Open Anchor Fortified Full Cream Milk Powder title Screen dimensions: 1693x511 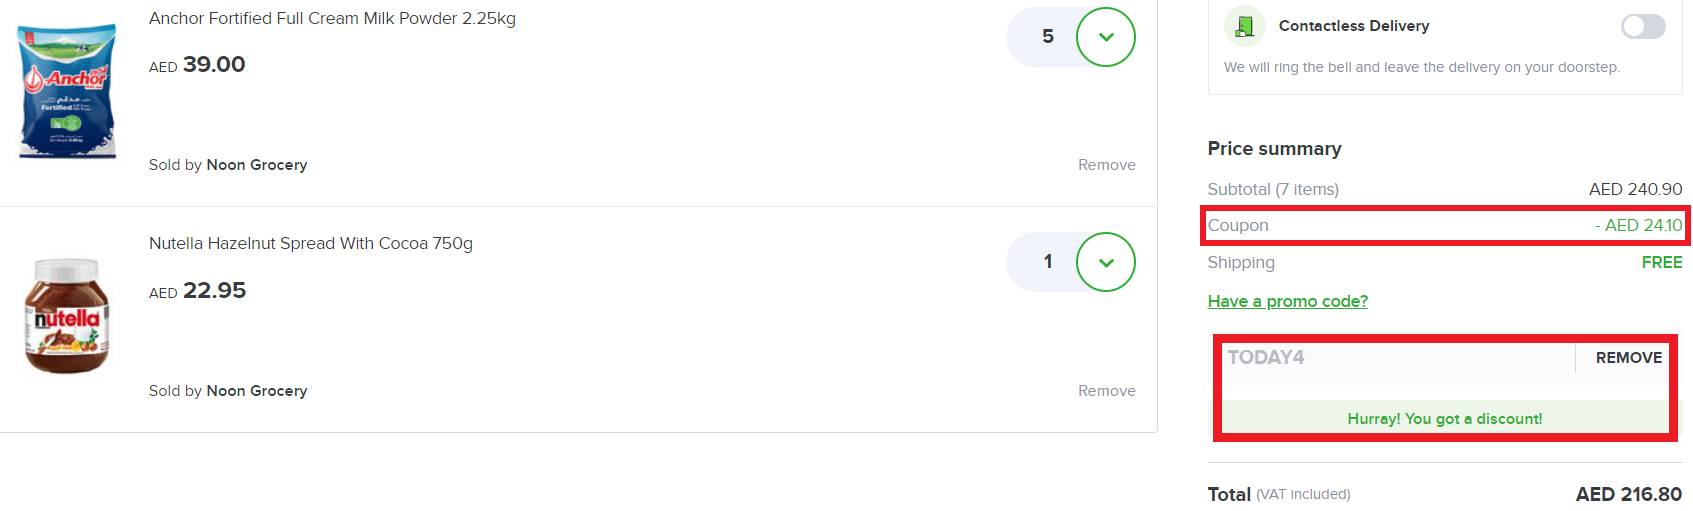332,19
